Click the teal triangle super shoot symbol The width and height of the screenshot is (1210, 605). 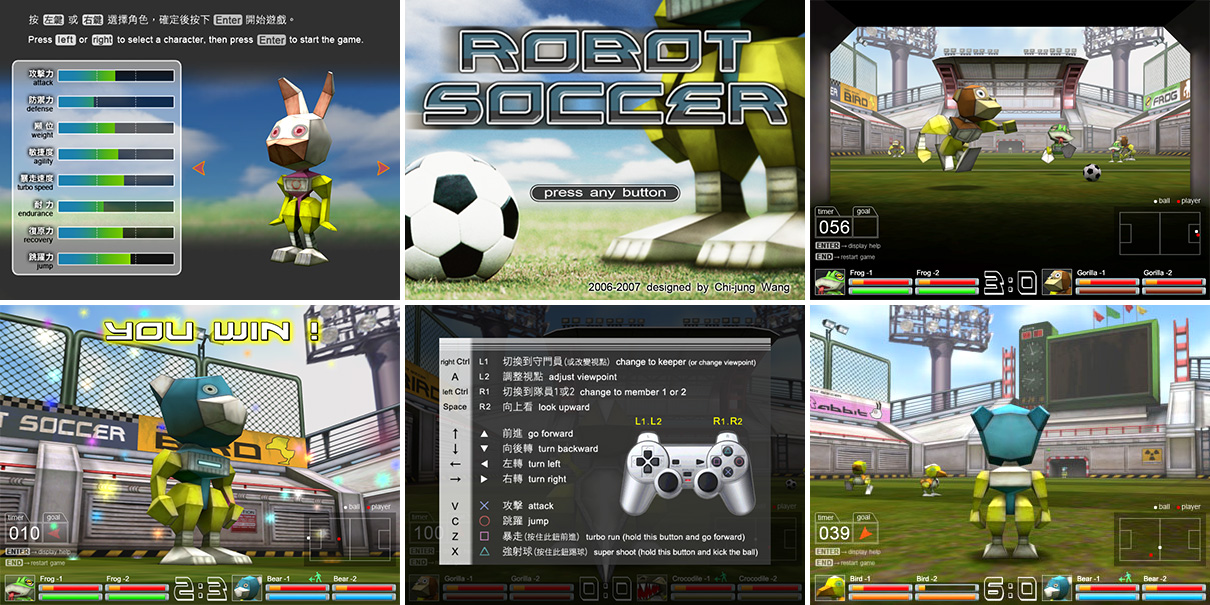[x=484, y=551]
